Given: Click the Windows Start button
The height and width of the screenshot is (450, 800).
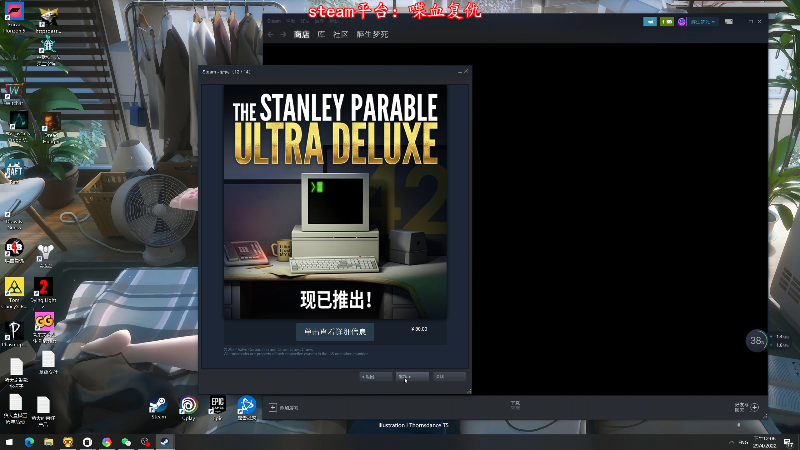Looking at the screenshot, I should click(9, 442).
